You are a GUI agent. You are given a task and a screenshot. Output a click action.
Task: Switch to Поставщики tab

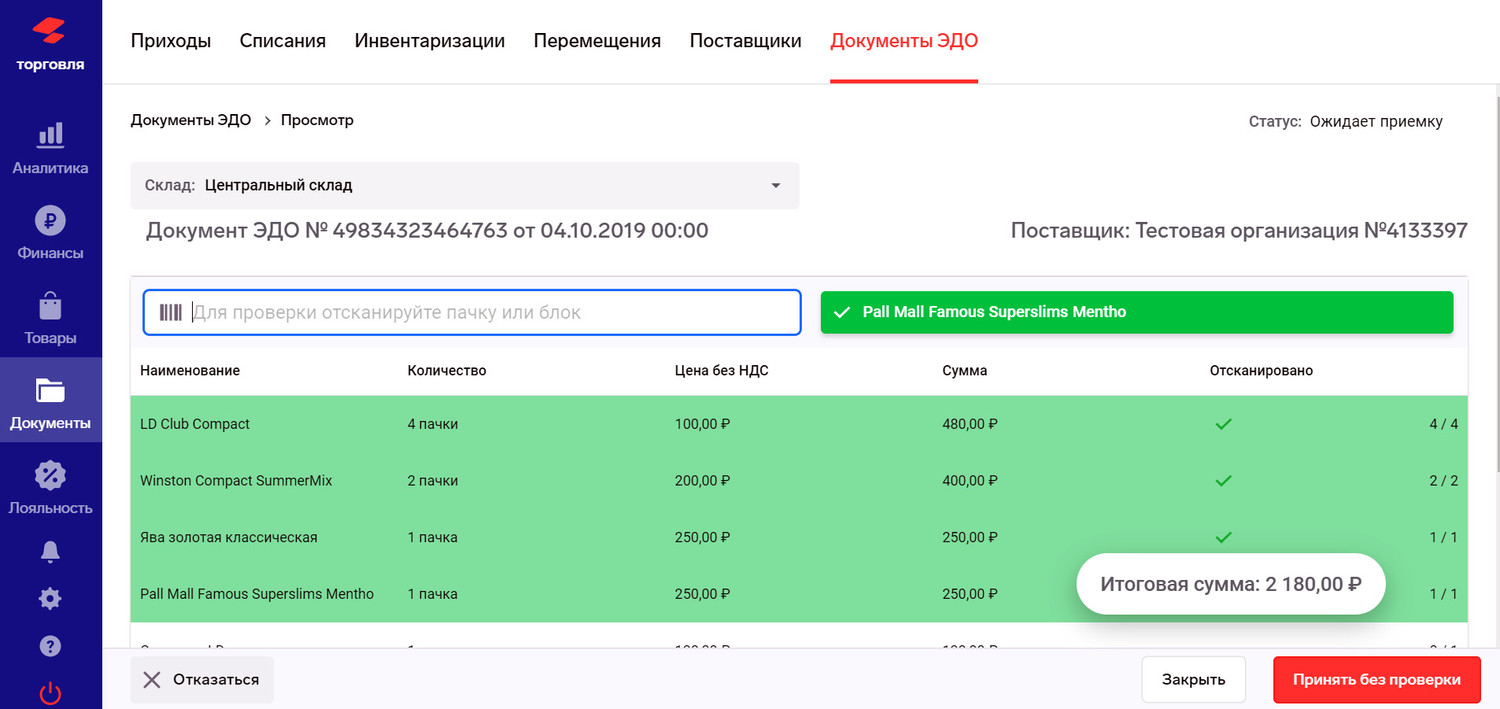click(x=746, y=41)
